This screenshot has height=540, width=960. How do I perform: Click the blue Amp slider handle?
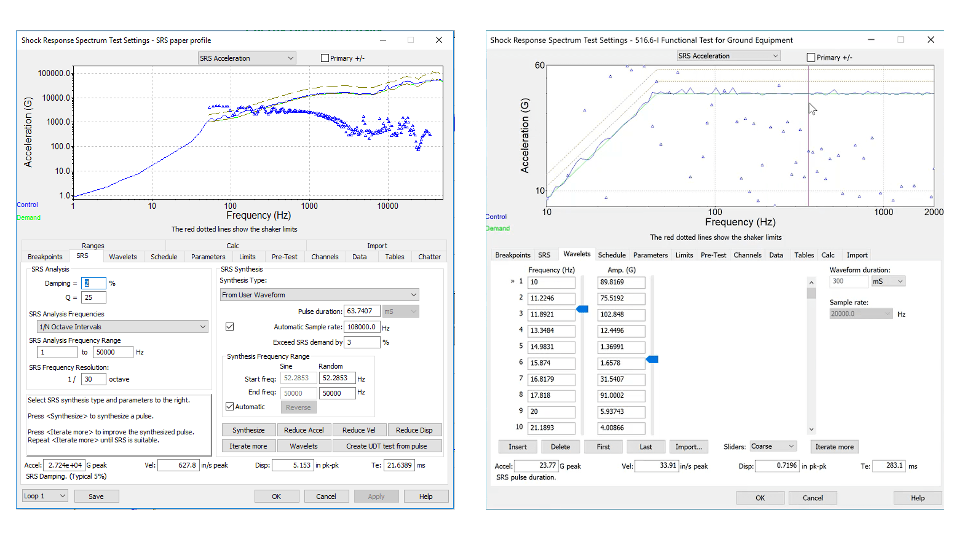coord(652,359)
